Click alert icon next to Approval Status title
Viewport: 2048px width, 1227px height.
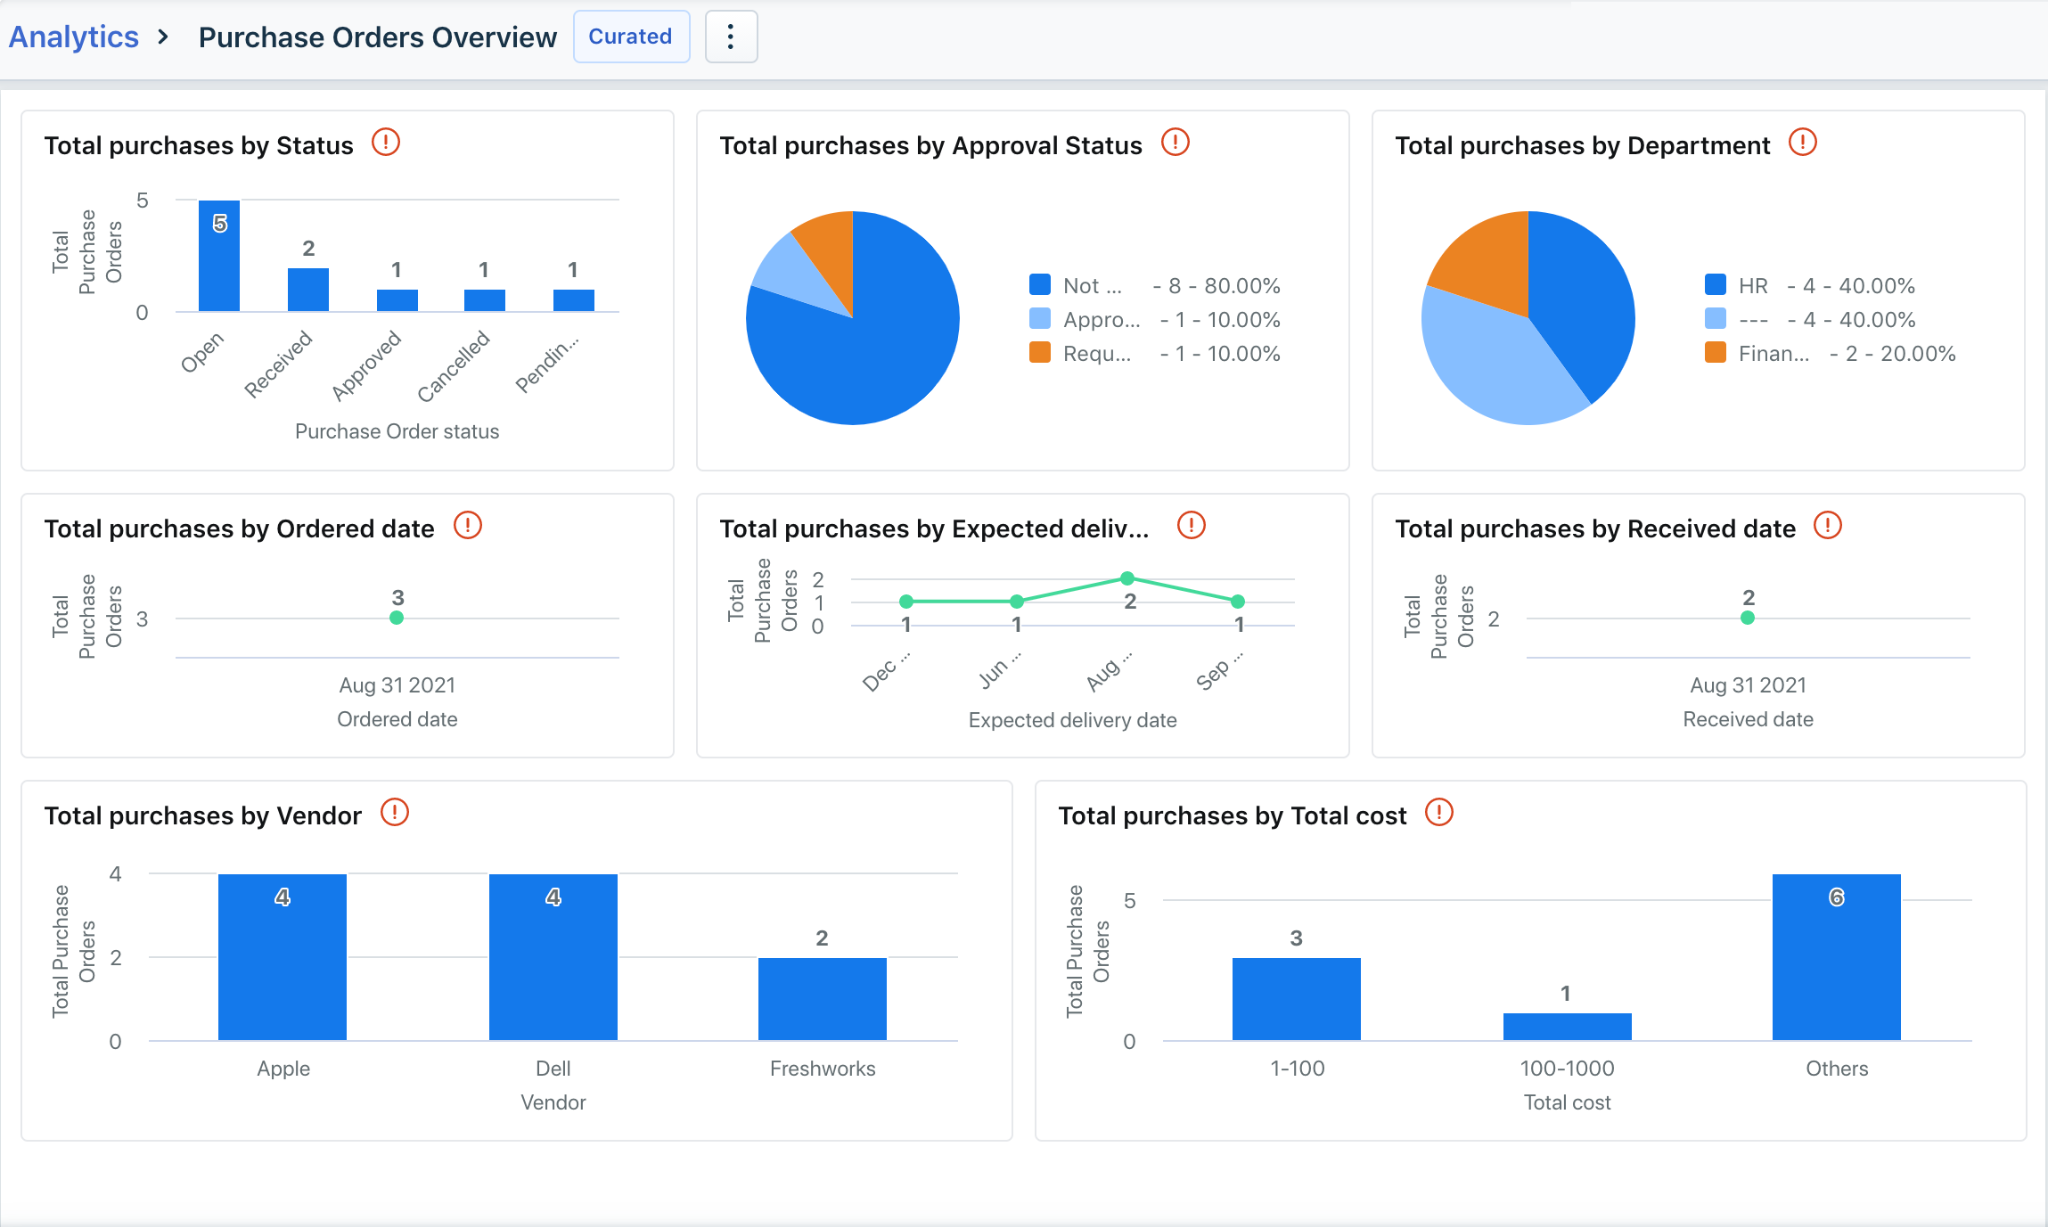[1175, 143]
